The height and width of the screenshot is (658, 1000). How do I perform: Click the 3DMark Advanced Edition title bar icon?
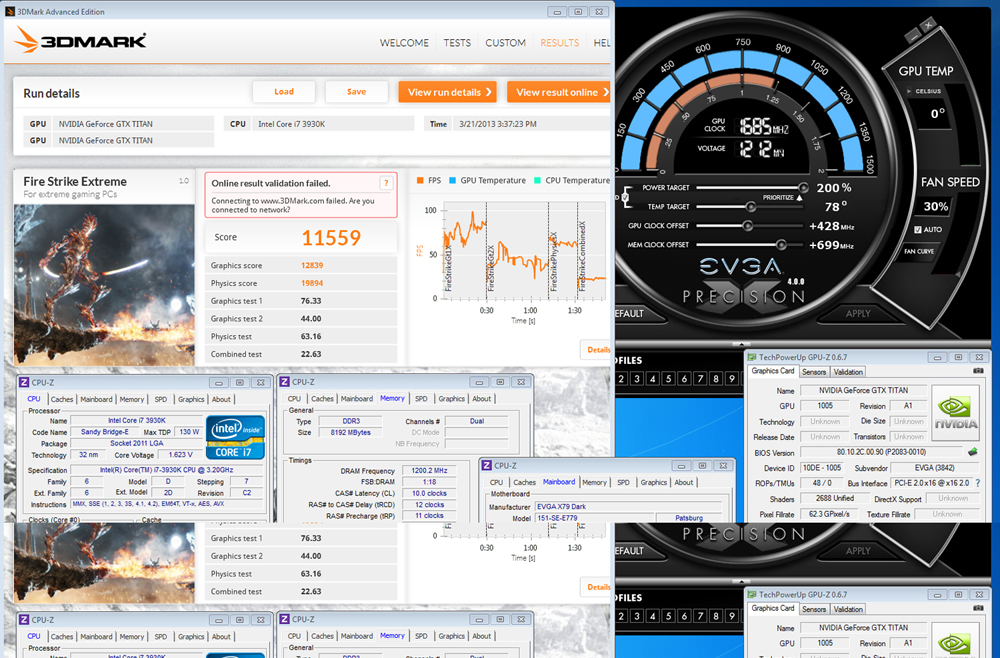[x=10, y=11]
